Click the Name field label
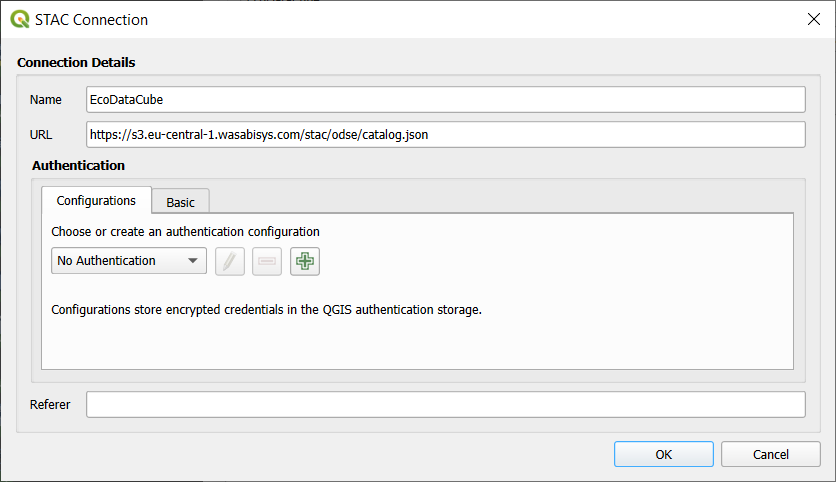This screenshot has width=836, height=482. pos(46,100)
